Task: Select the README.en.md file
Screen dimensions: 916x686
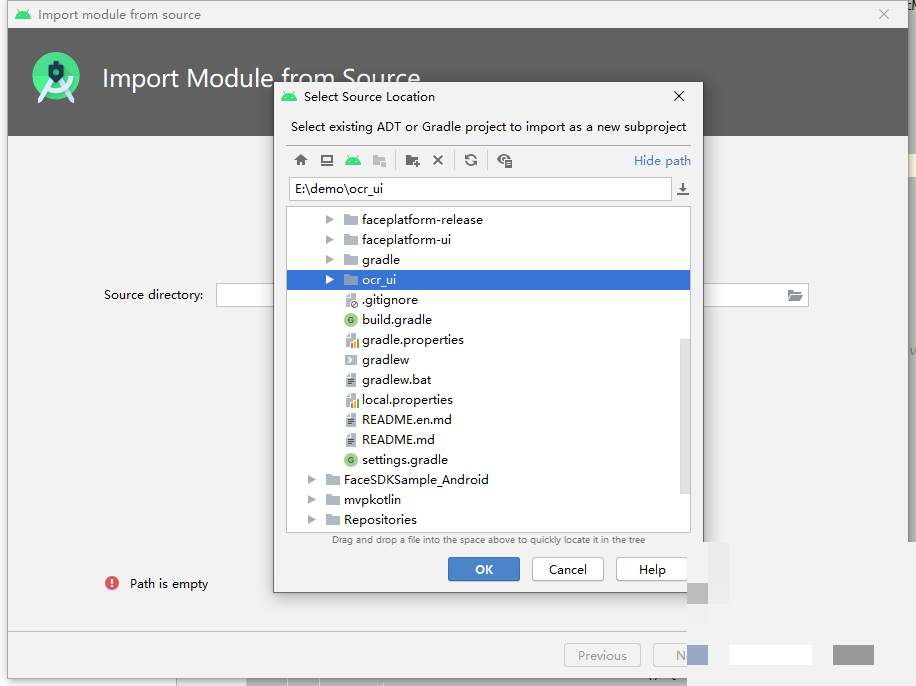Action: tap(488, 420)
